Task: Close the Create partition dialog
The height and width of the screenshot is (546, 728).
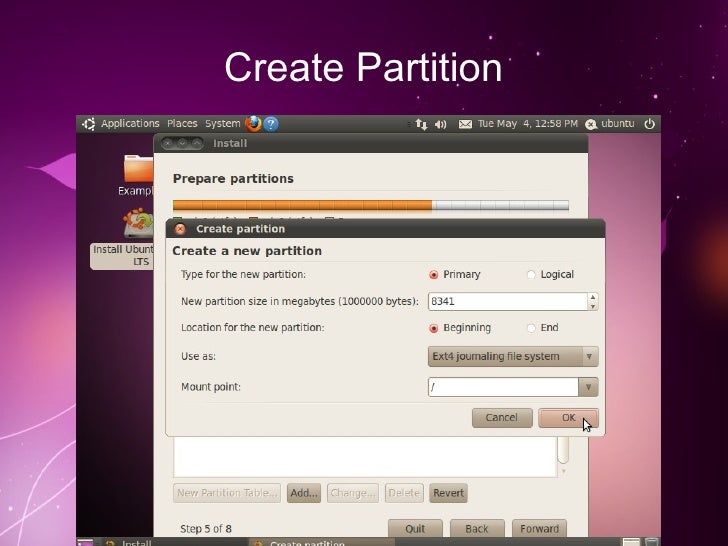Action: click(180, 229)
